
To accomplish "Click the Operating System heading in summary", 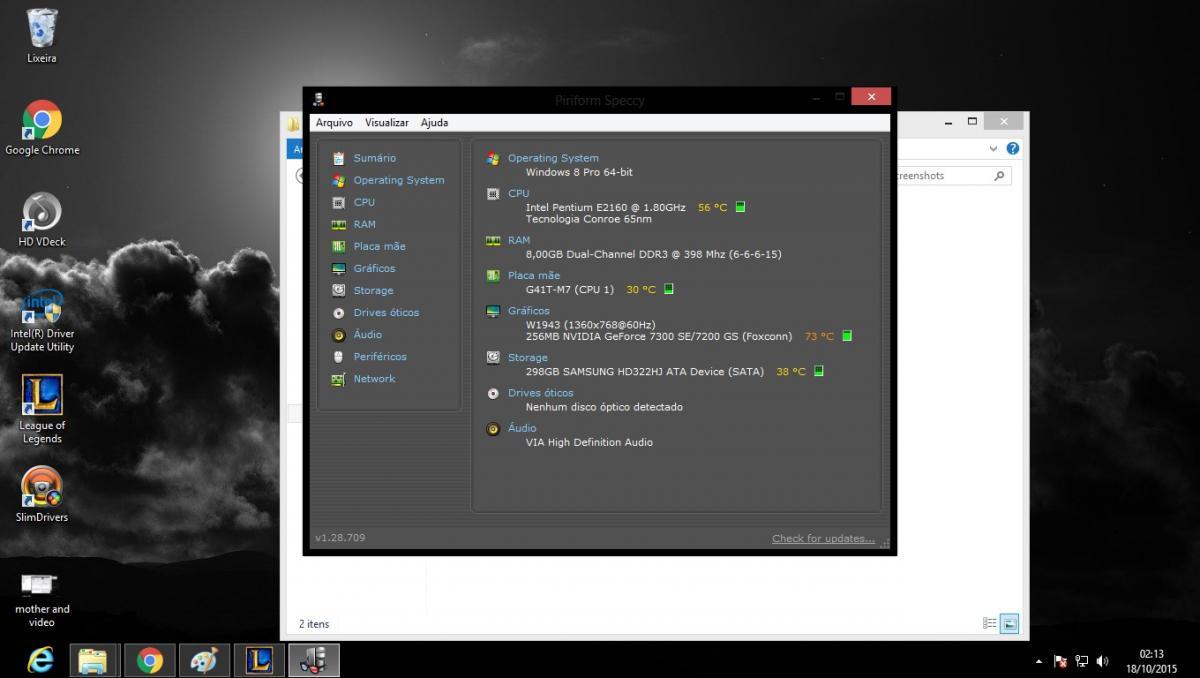I will (x=553, y=158).
